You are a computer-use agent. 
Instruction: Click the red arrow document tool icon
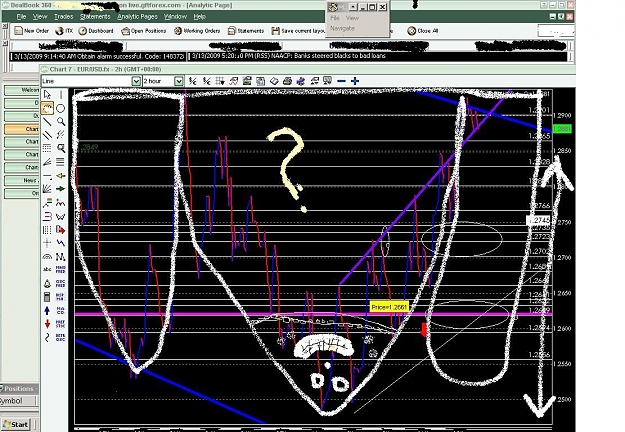pyautogui.click(x=61, y=230)
